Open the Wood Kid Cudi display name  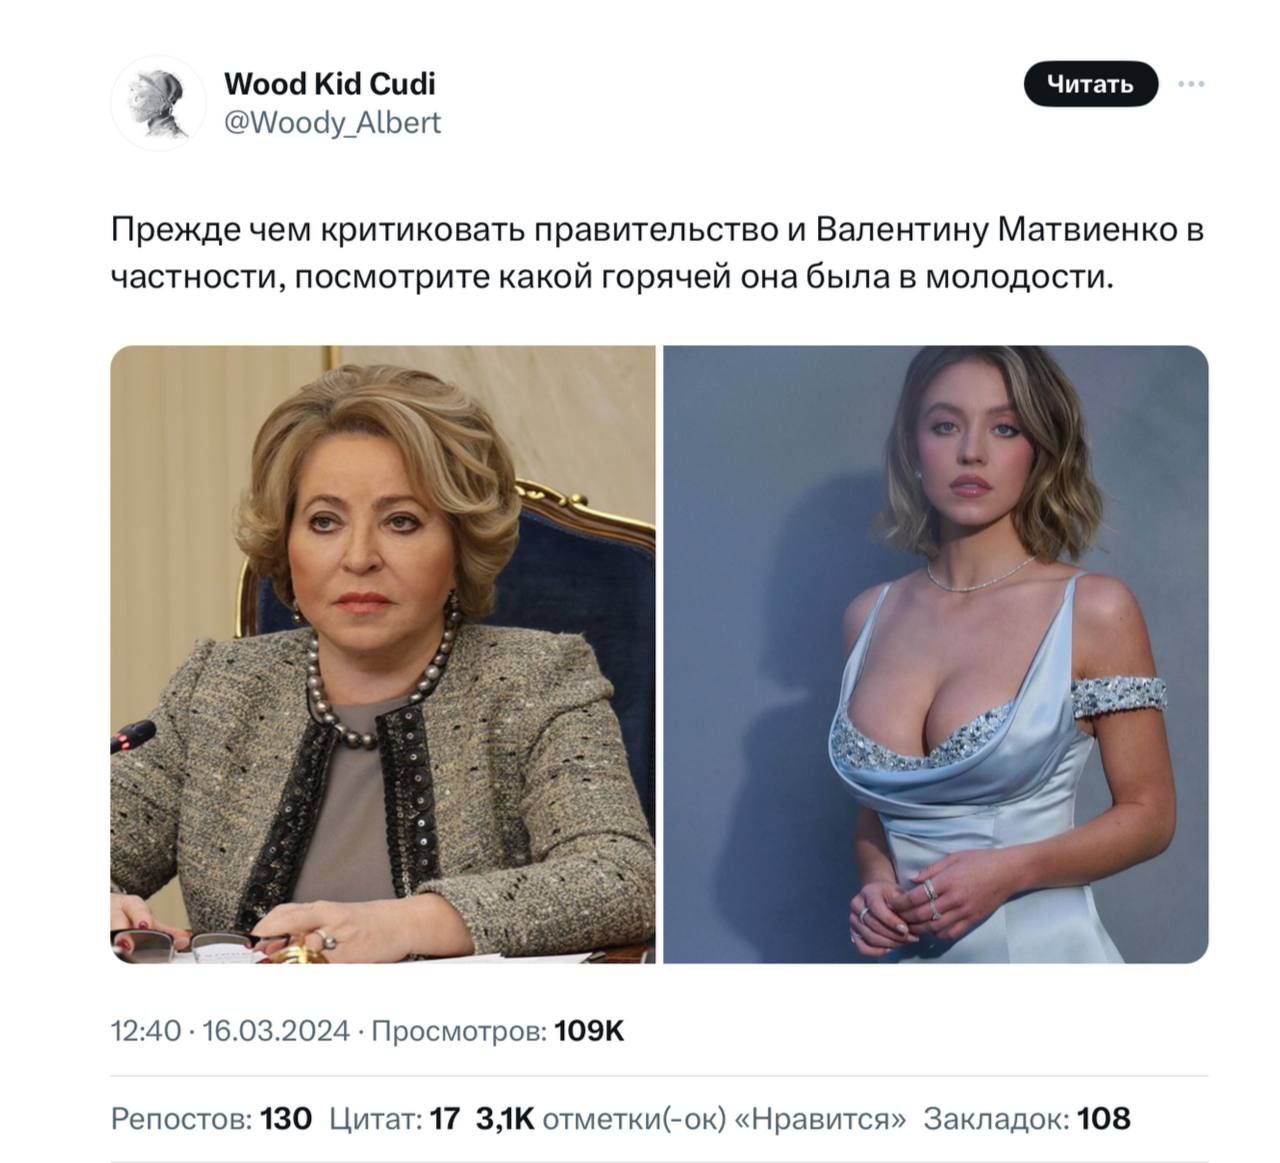coord(330,83)
